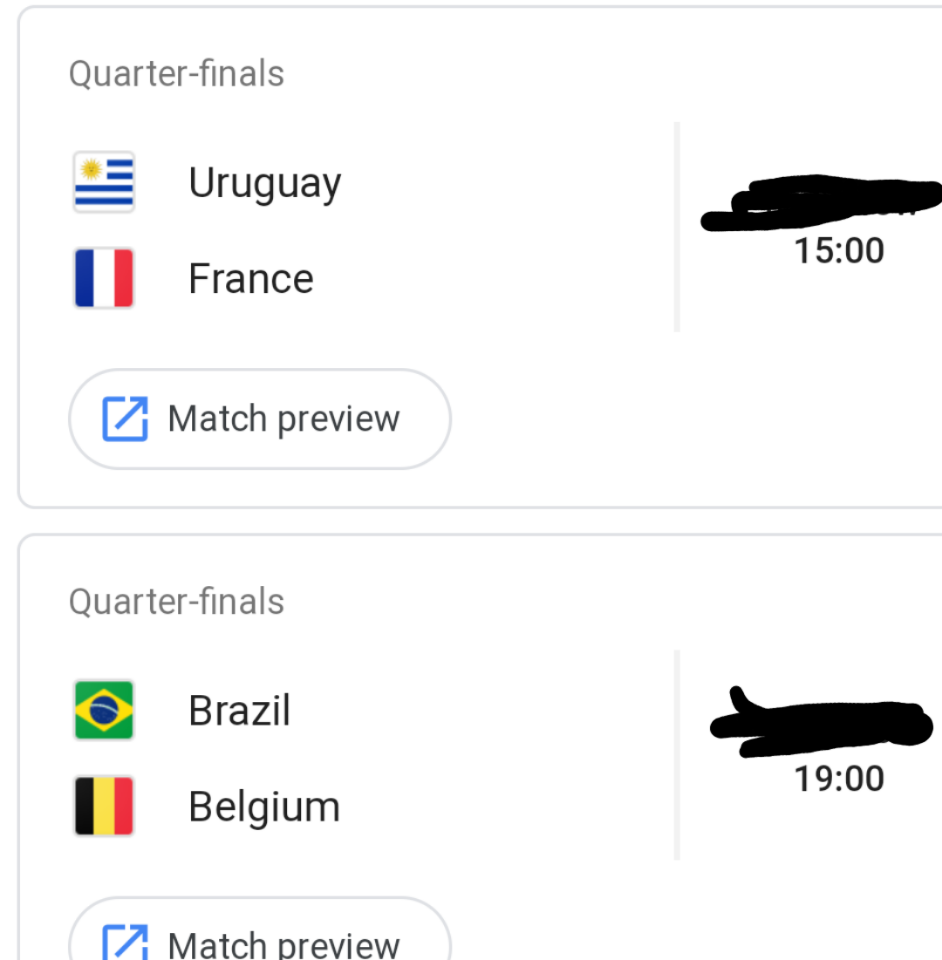Click the Belgium flag icon
Screen dimensions: 942x960
click(104, 806)
